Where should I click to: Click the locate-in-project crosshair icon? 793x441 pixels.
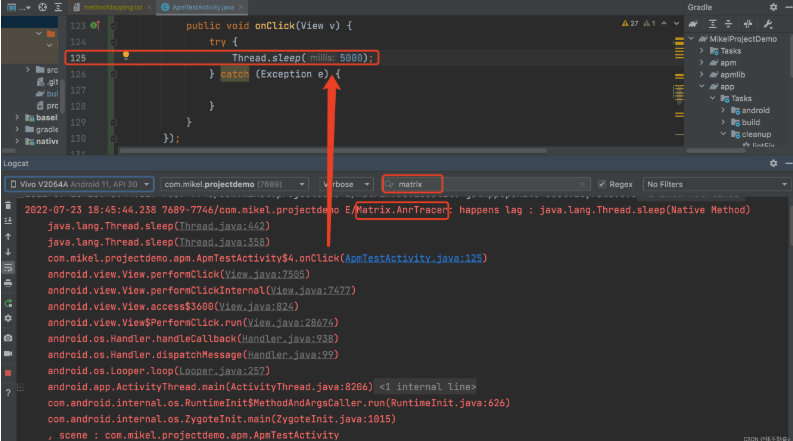click(x=42, y=7)
